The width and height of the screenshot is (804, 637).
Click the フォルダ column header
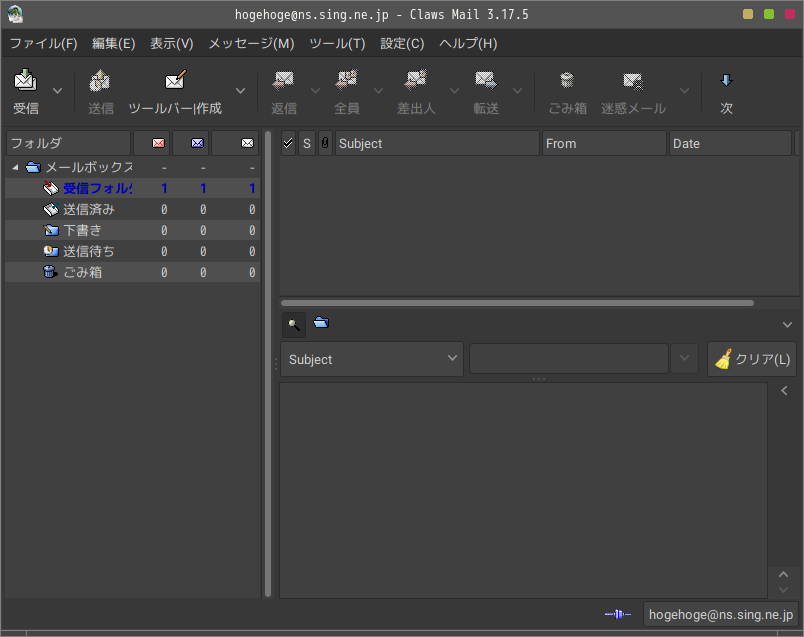tap(68, 143)
